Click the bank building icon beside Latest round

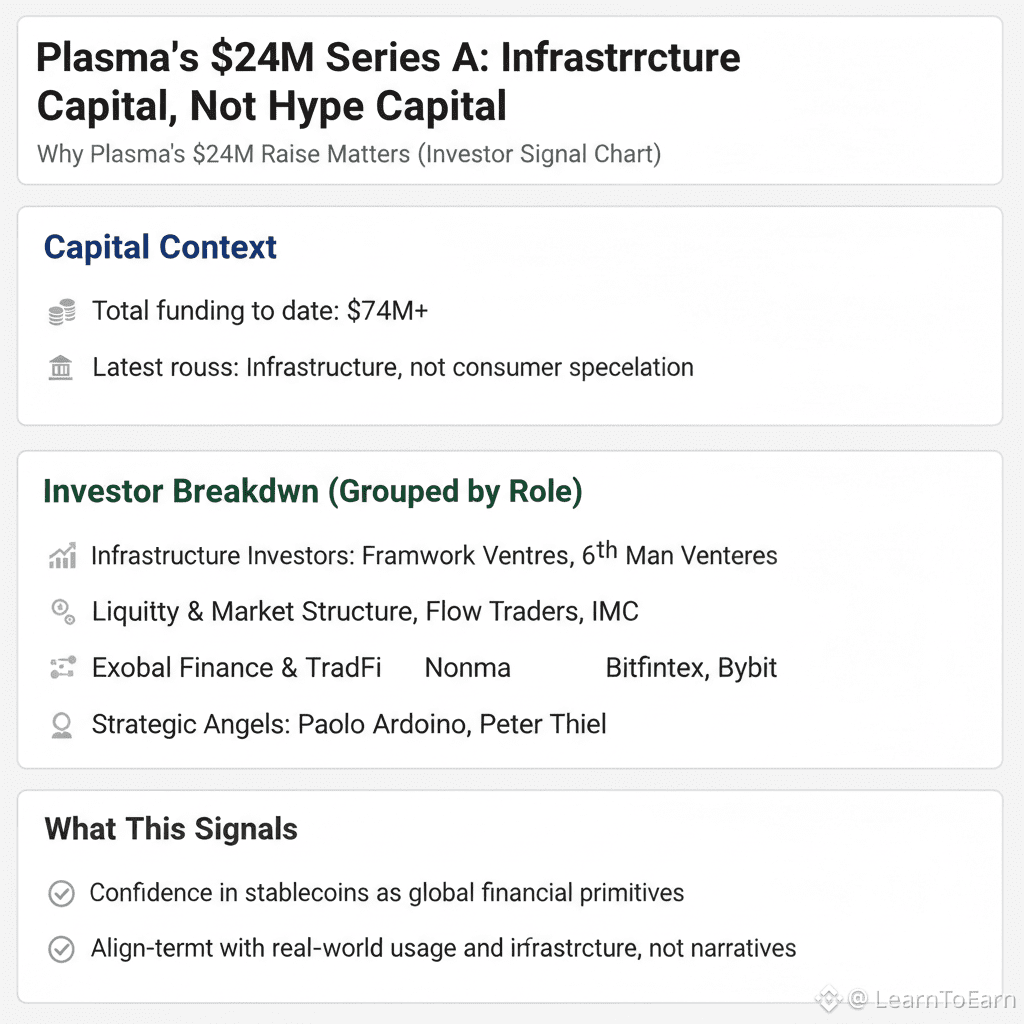61,368
